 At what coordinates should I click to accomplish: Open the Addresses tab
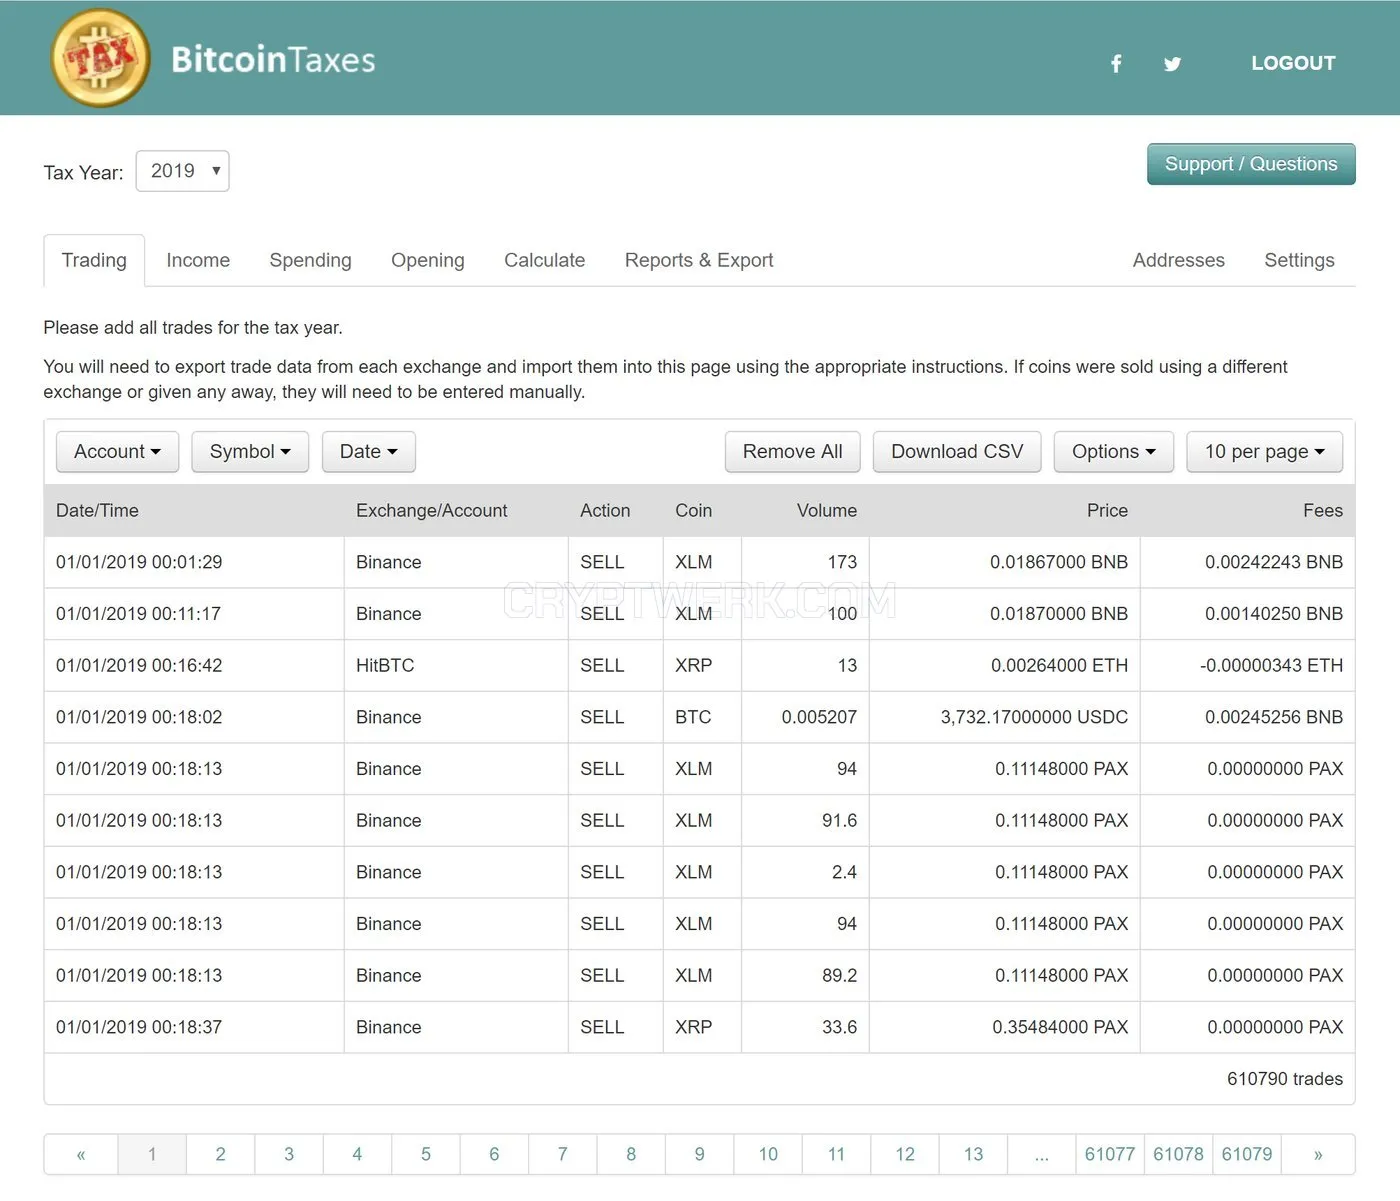(x=1179, y=260)
